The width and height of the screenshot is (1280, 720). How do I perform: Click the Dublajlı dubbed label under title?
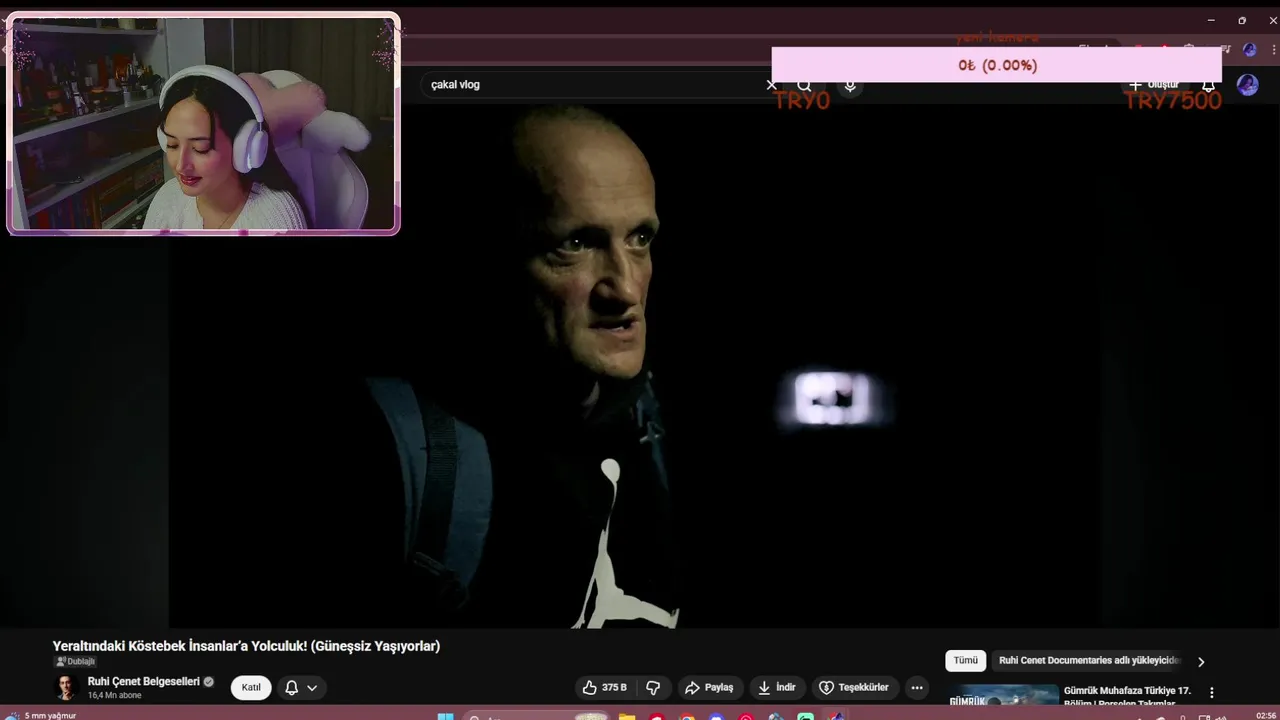(75, 662)
